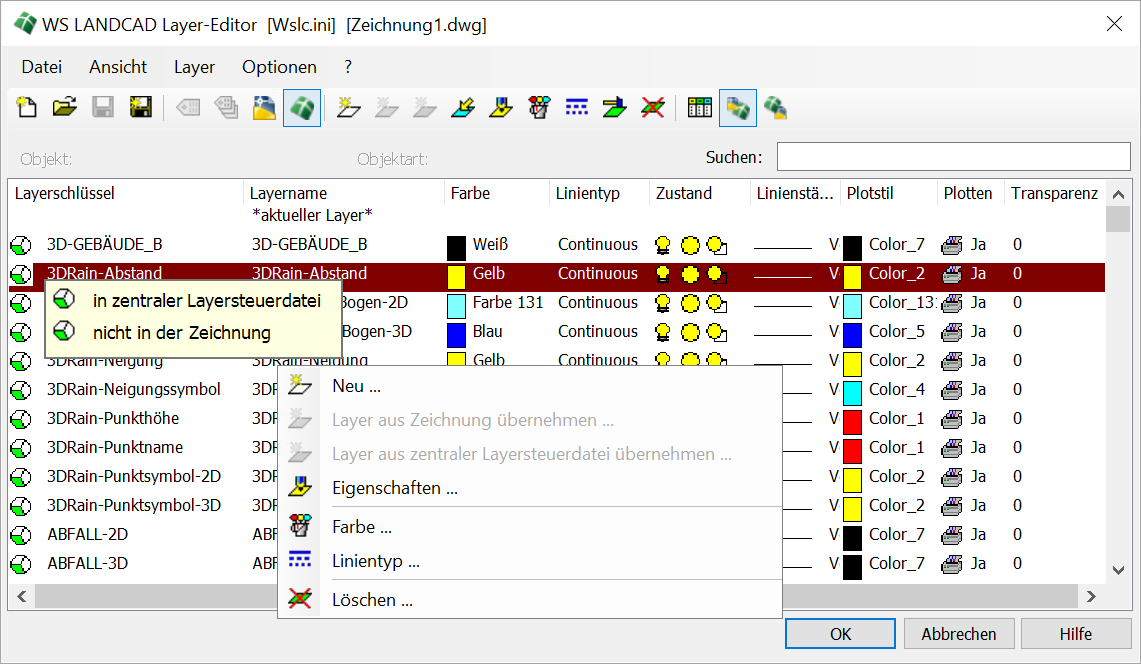Select 'Löschen ...' in the context menu

(372, 600)
